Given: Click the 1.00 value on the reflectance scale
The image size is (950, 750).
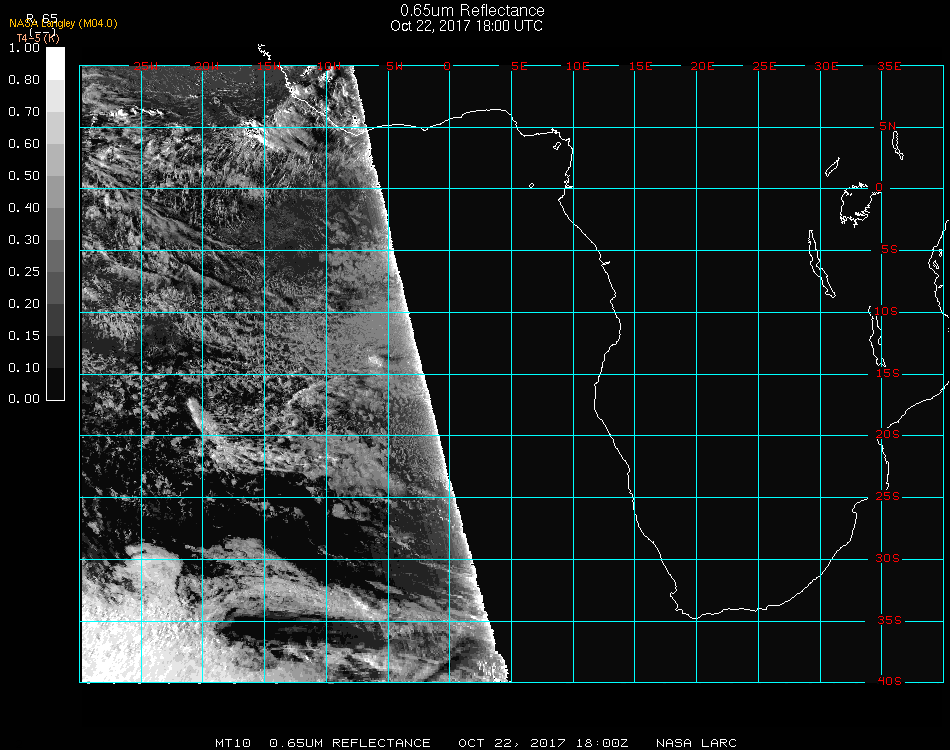Looking at the screenshot, I should [24, 48].
